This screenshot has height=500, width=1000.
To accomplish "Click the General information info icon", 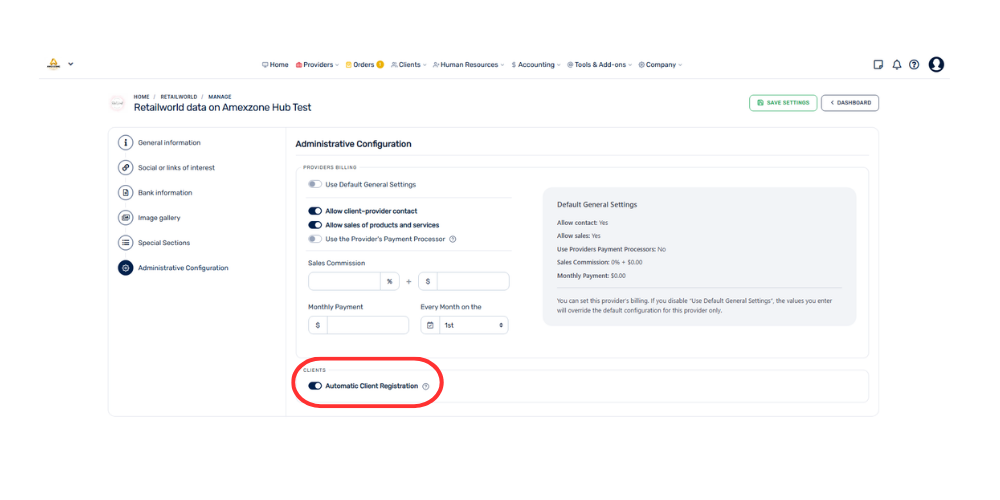I will [x=126, y=143].
